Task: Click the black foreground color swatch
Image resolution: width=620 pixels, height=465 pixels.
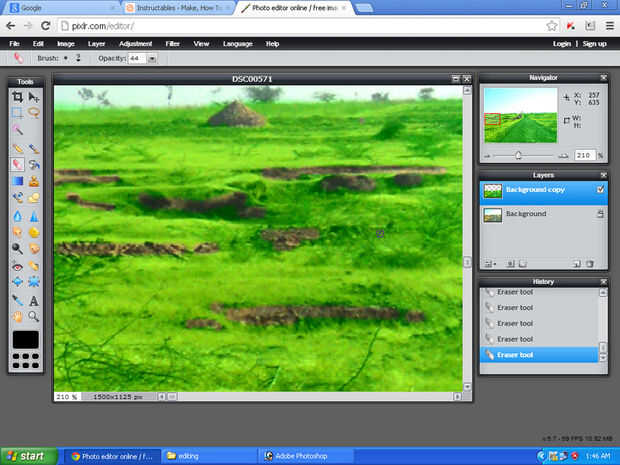Action: (26, 340)
